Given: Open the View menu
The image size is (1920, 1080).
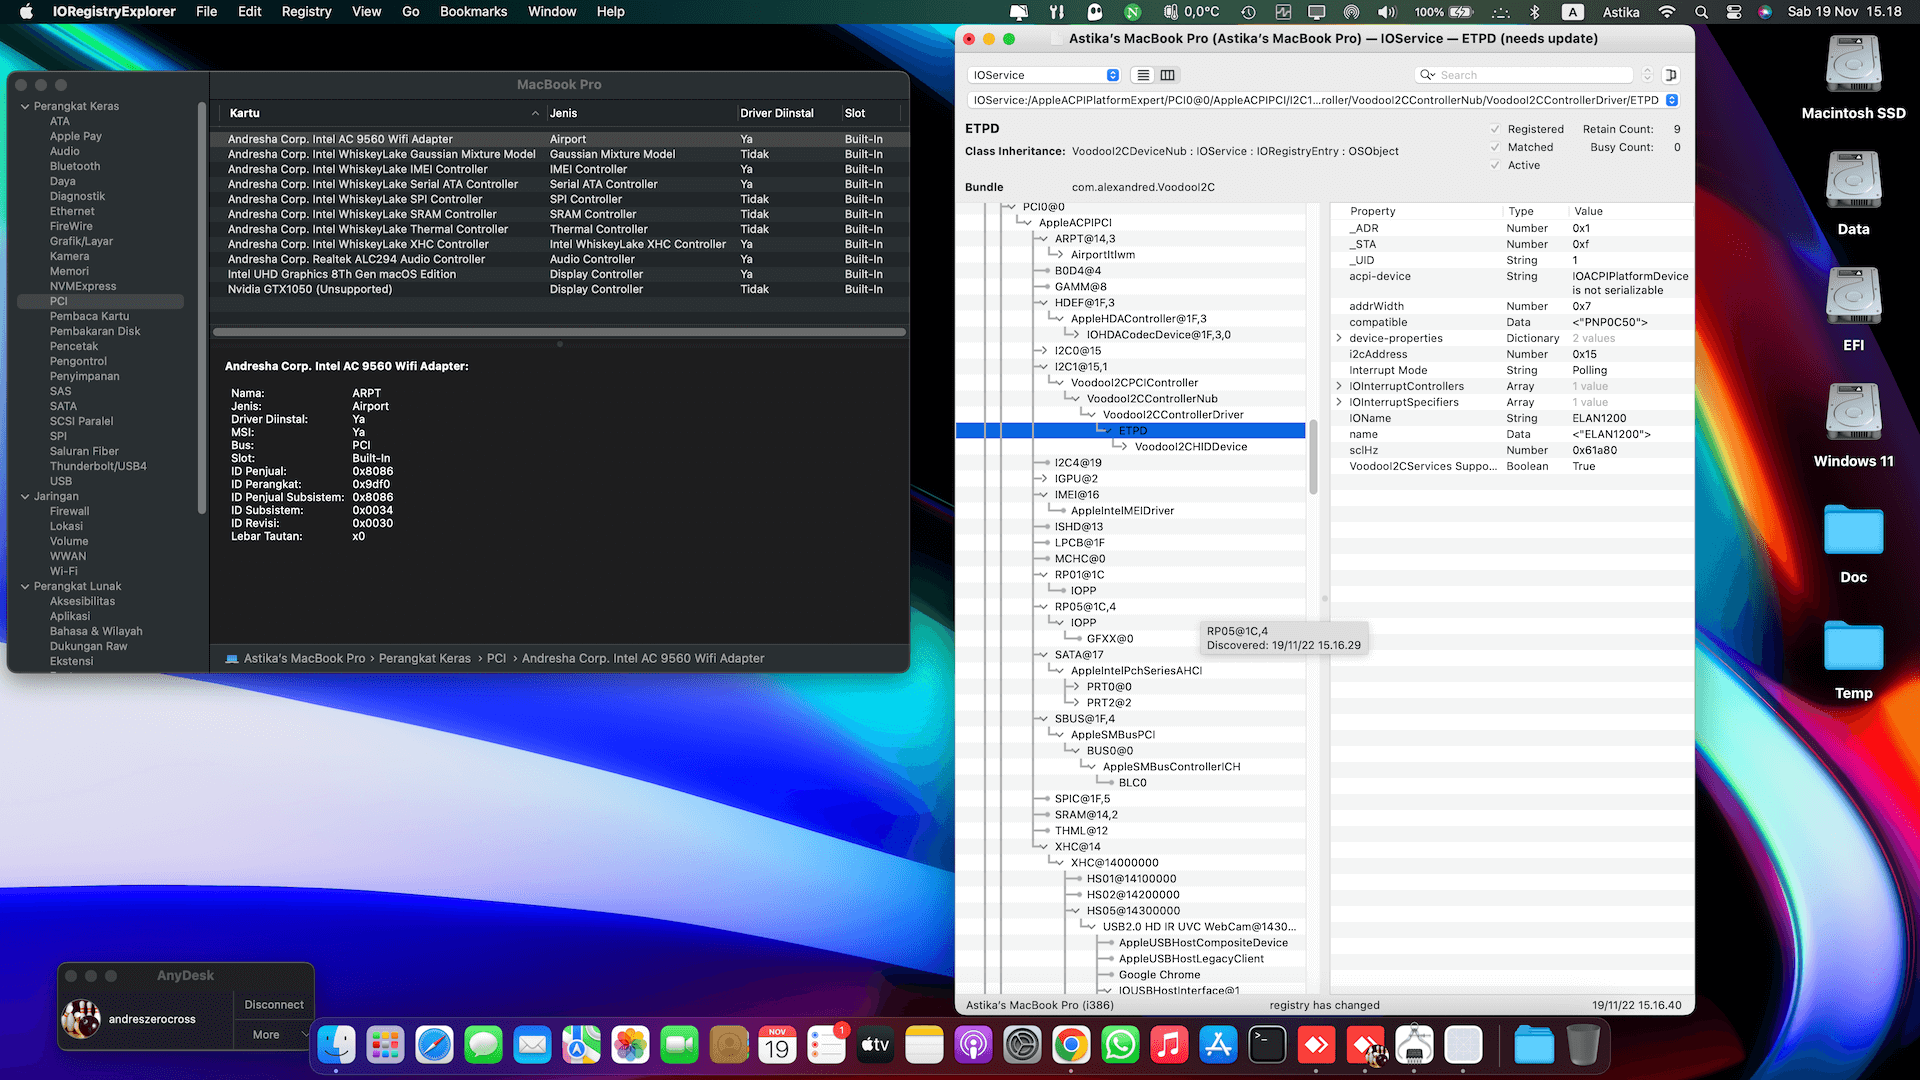Looking at the screenshot, I should tap(366, 12).
